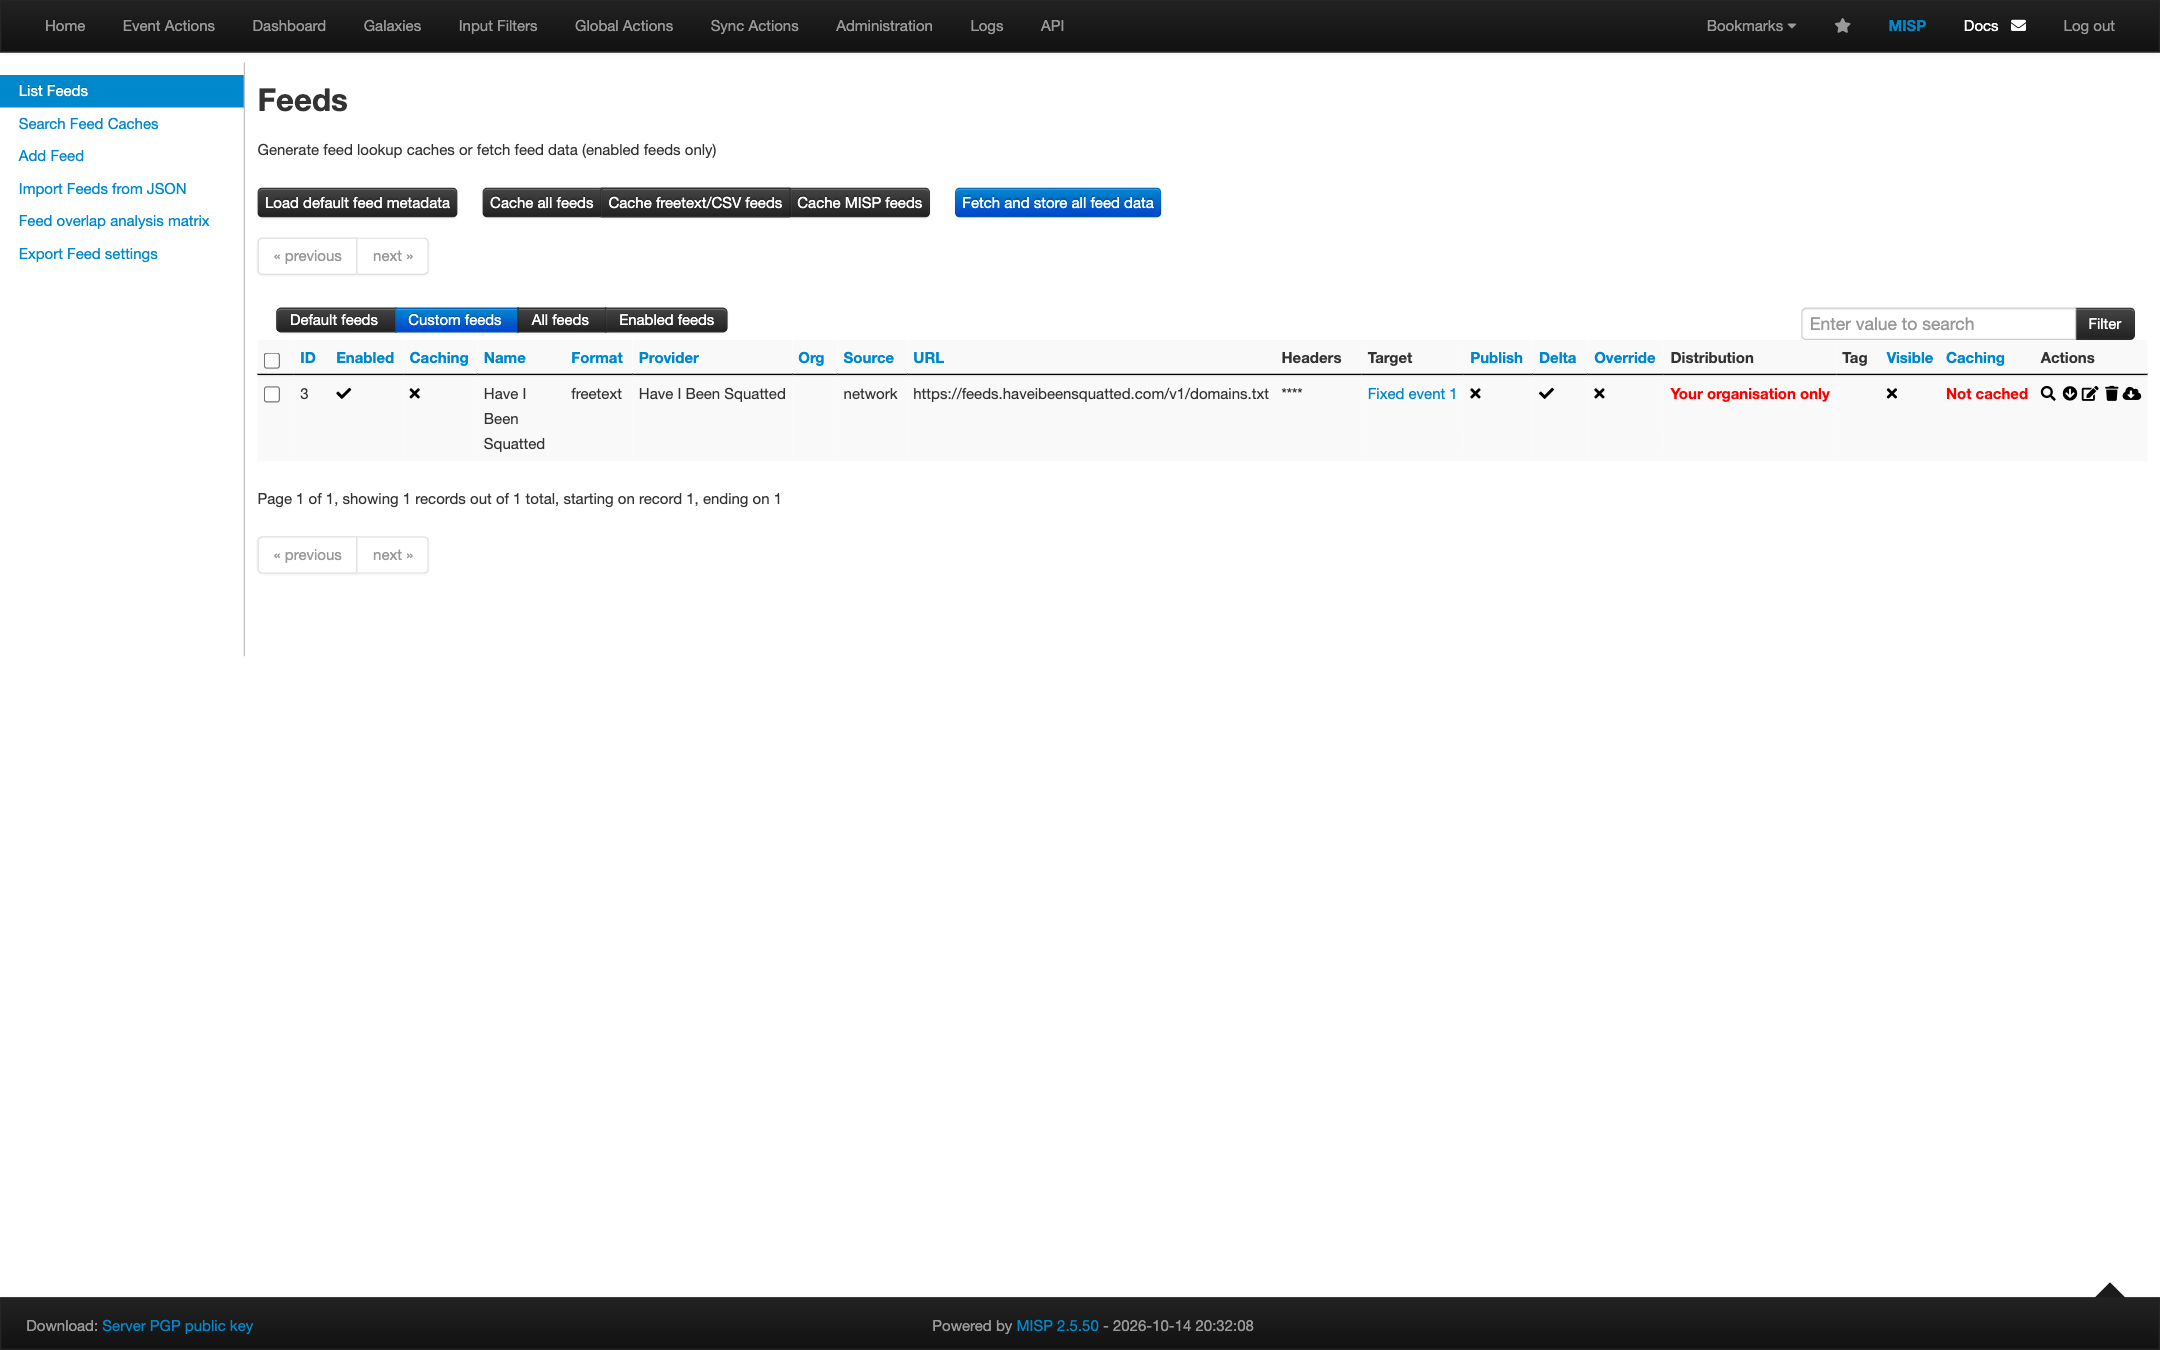This screenshot has height=1350, width=2160.
Task: Select the Custom feeds tab
Action: (x=455, y=320)
